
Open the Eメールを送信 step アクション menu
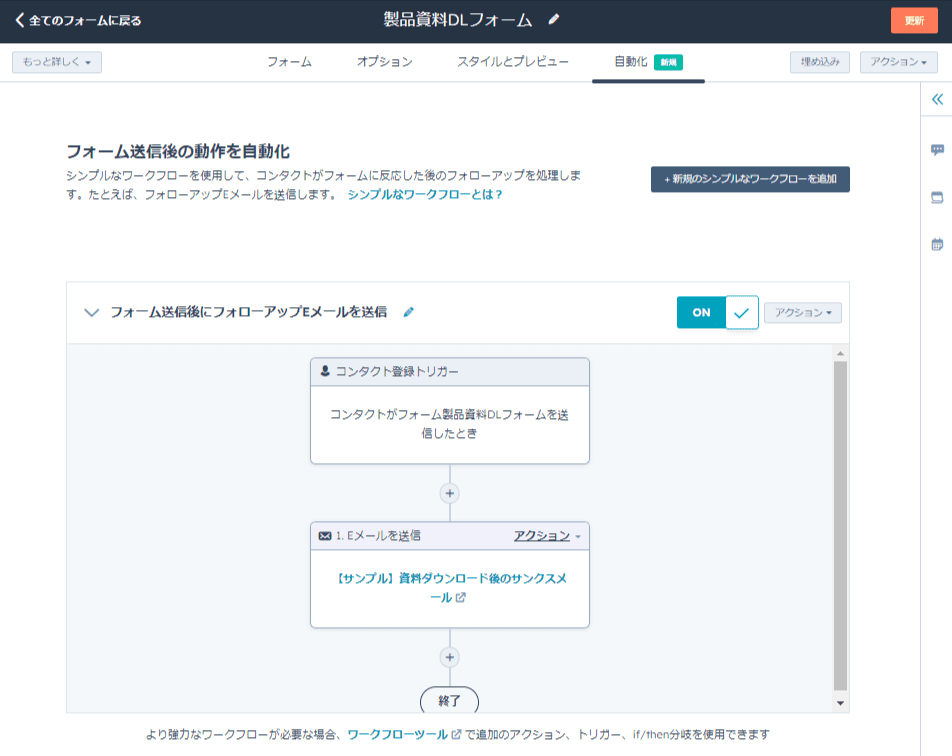click(x=547, y=536)
